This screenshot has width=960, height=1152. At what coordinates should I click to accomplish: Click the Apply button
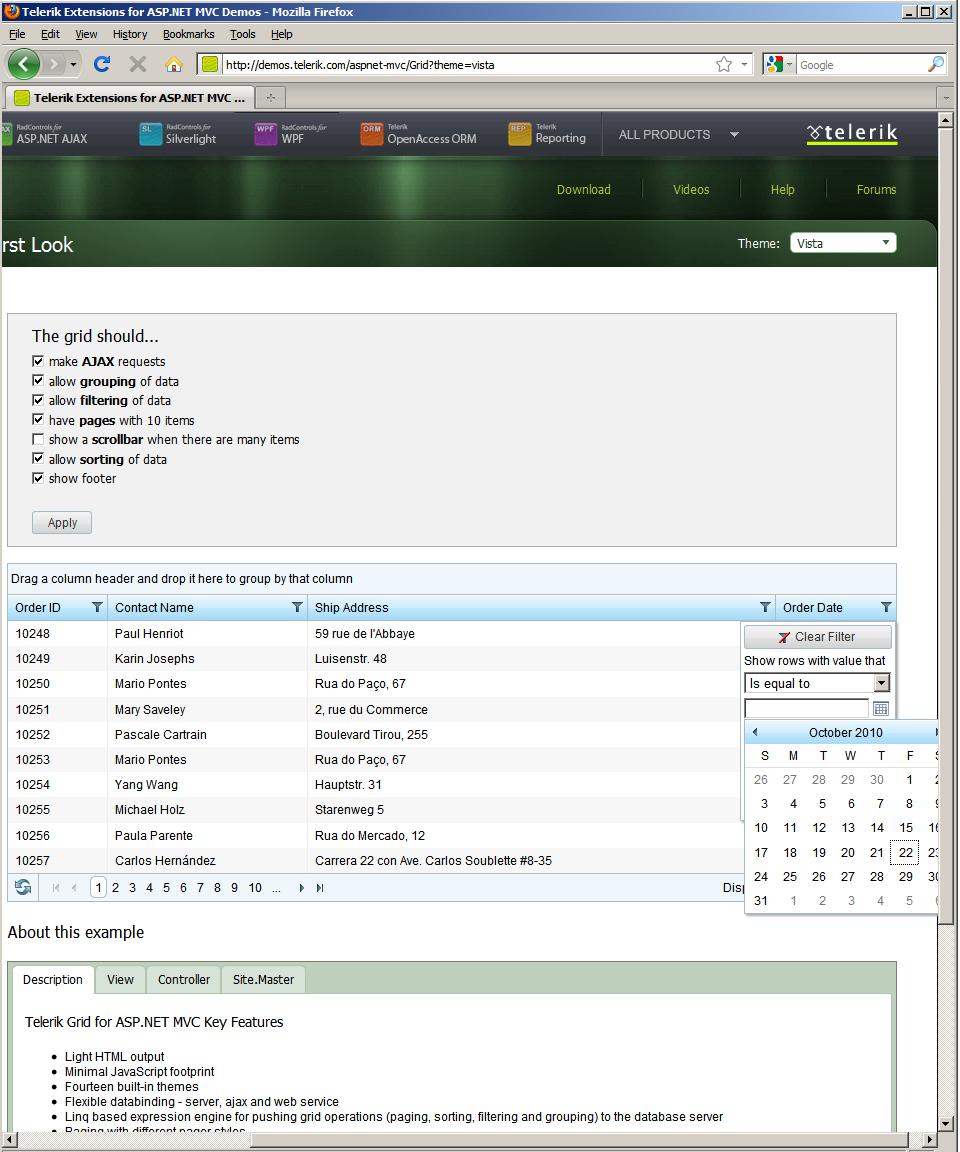pyautogui.click(x=62, y=522)
